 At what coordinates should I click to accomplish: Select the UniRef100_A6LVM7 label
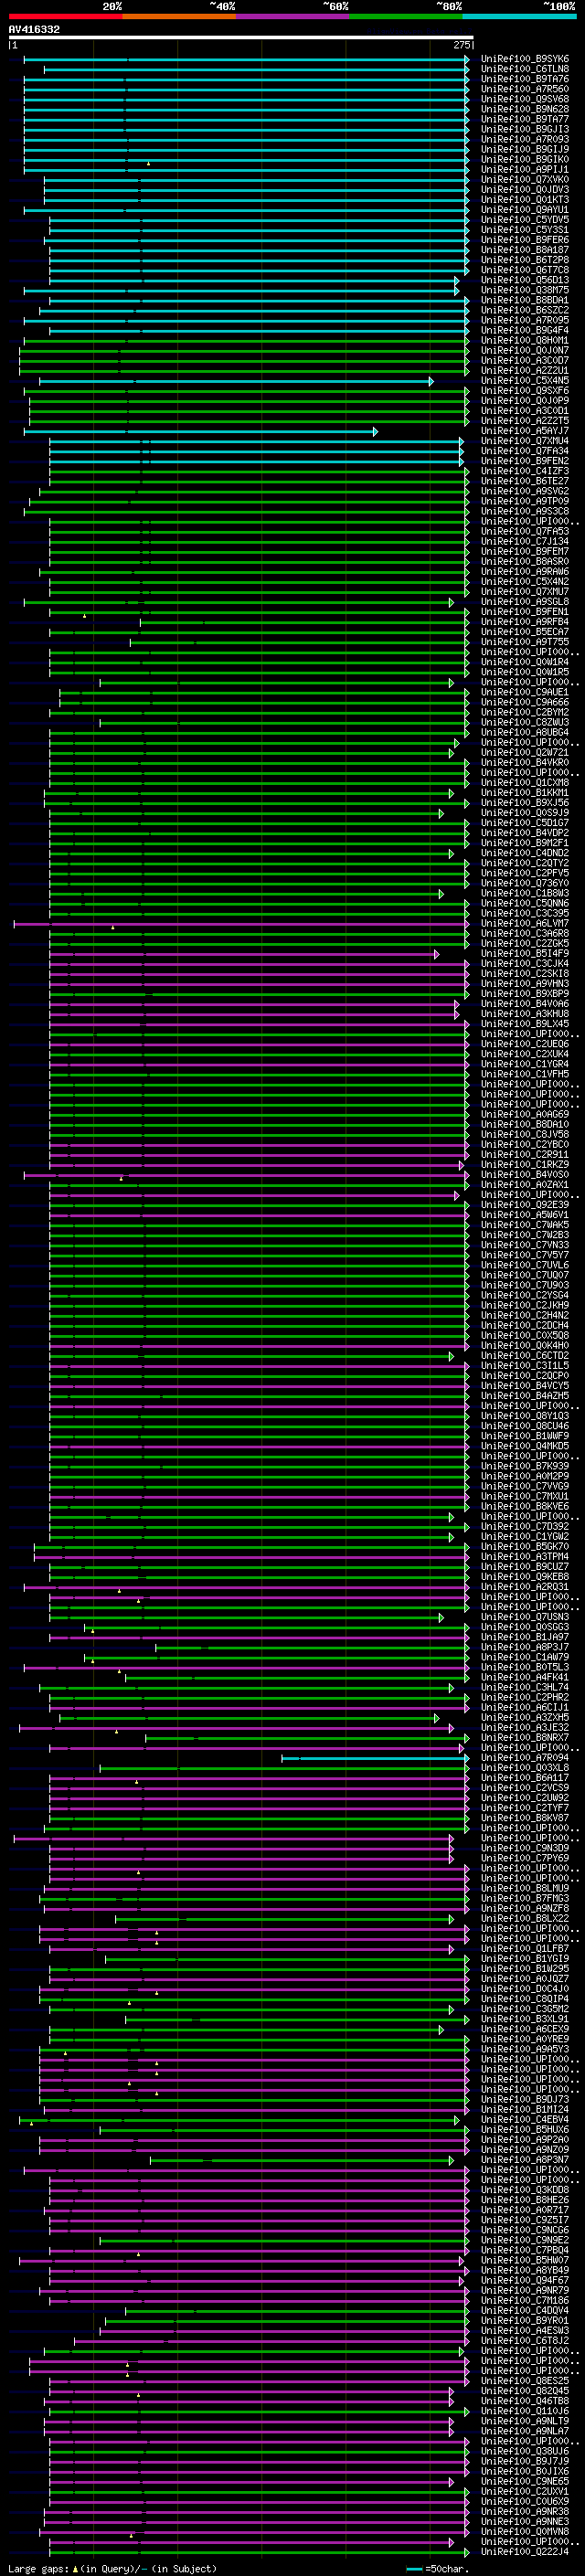coord(524,924)
